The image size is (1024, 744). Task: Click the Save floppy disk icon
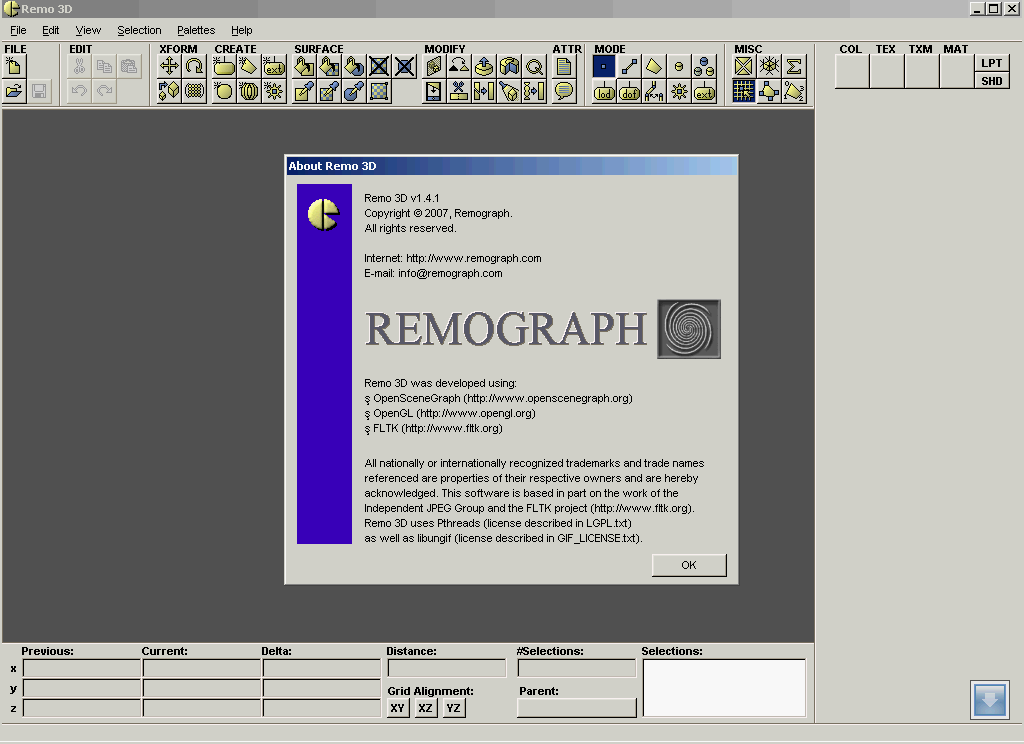(39, 91)
